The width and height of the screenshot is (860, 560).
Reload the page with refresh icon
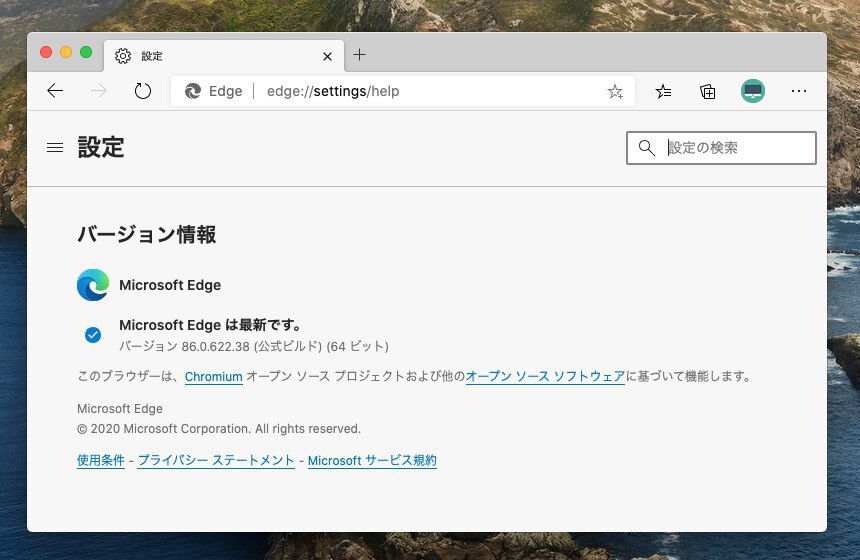pos(143,90)
